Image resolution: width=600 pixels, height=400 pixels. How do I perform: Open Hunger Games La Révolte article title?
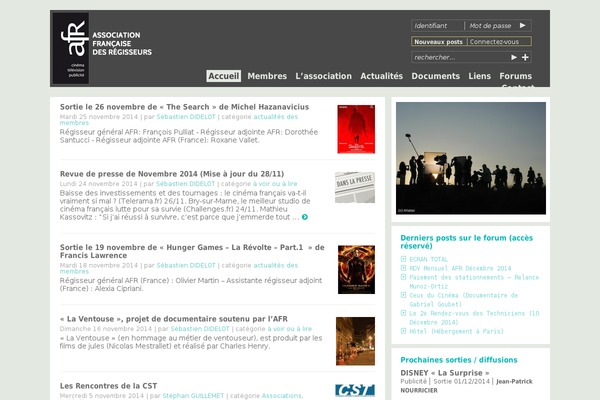192,251
